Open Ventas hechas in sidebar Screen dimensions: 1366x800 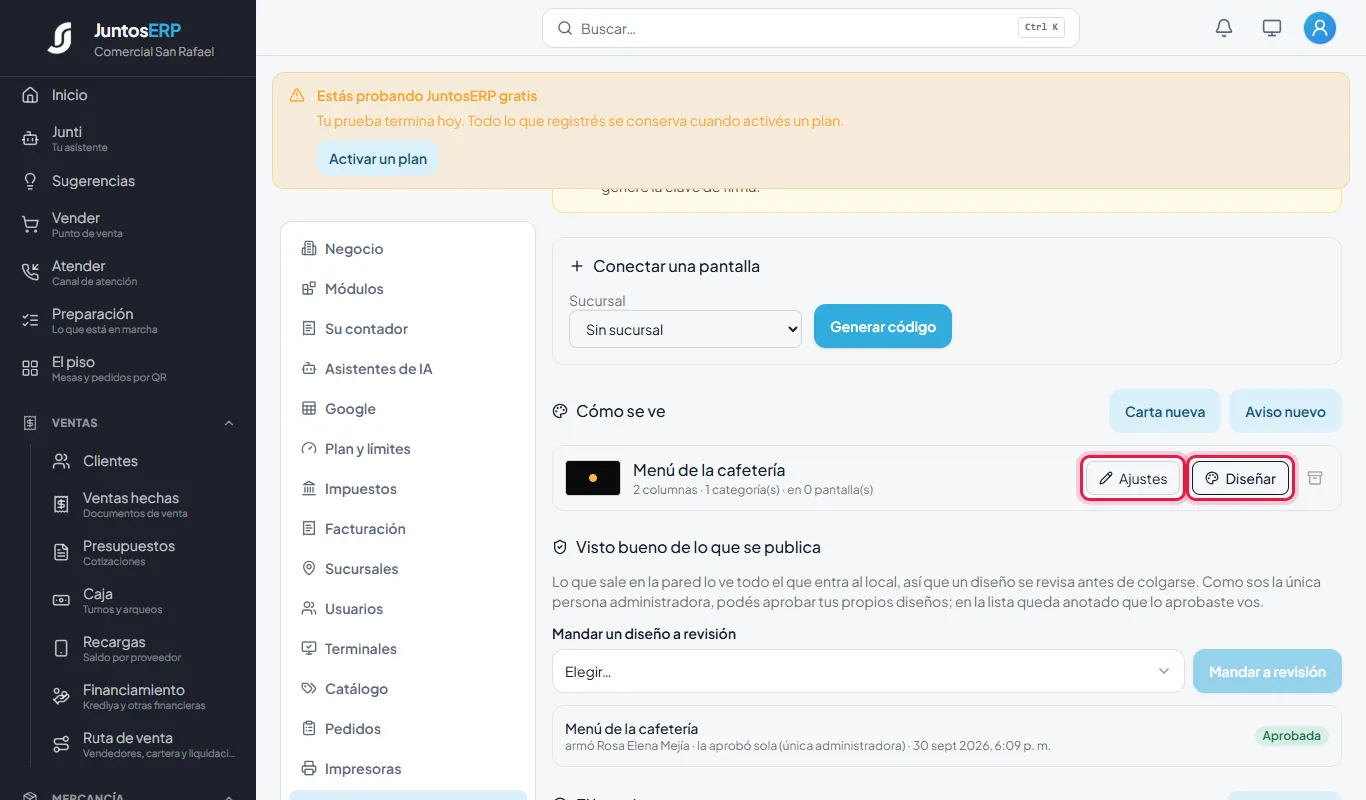[143, 505]
